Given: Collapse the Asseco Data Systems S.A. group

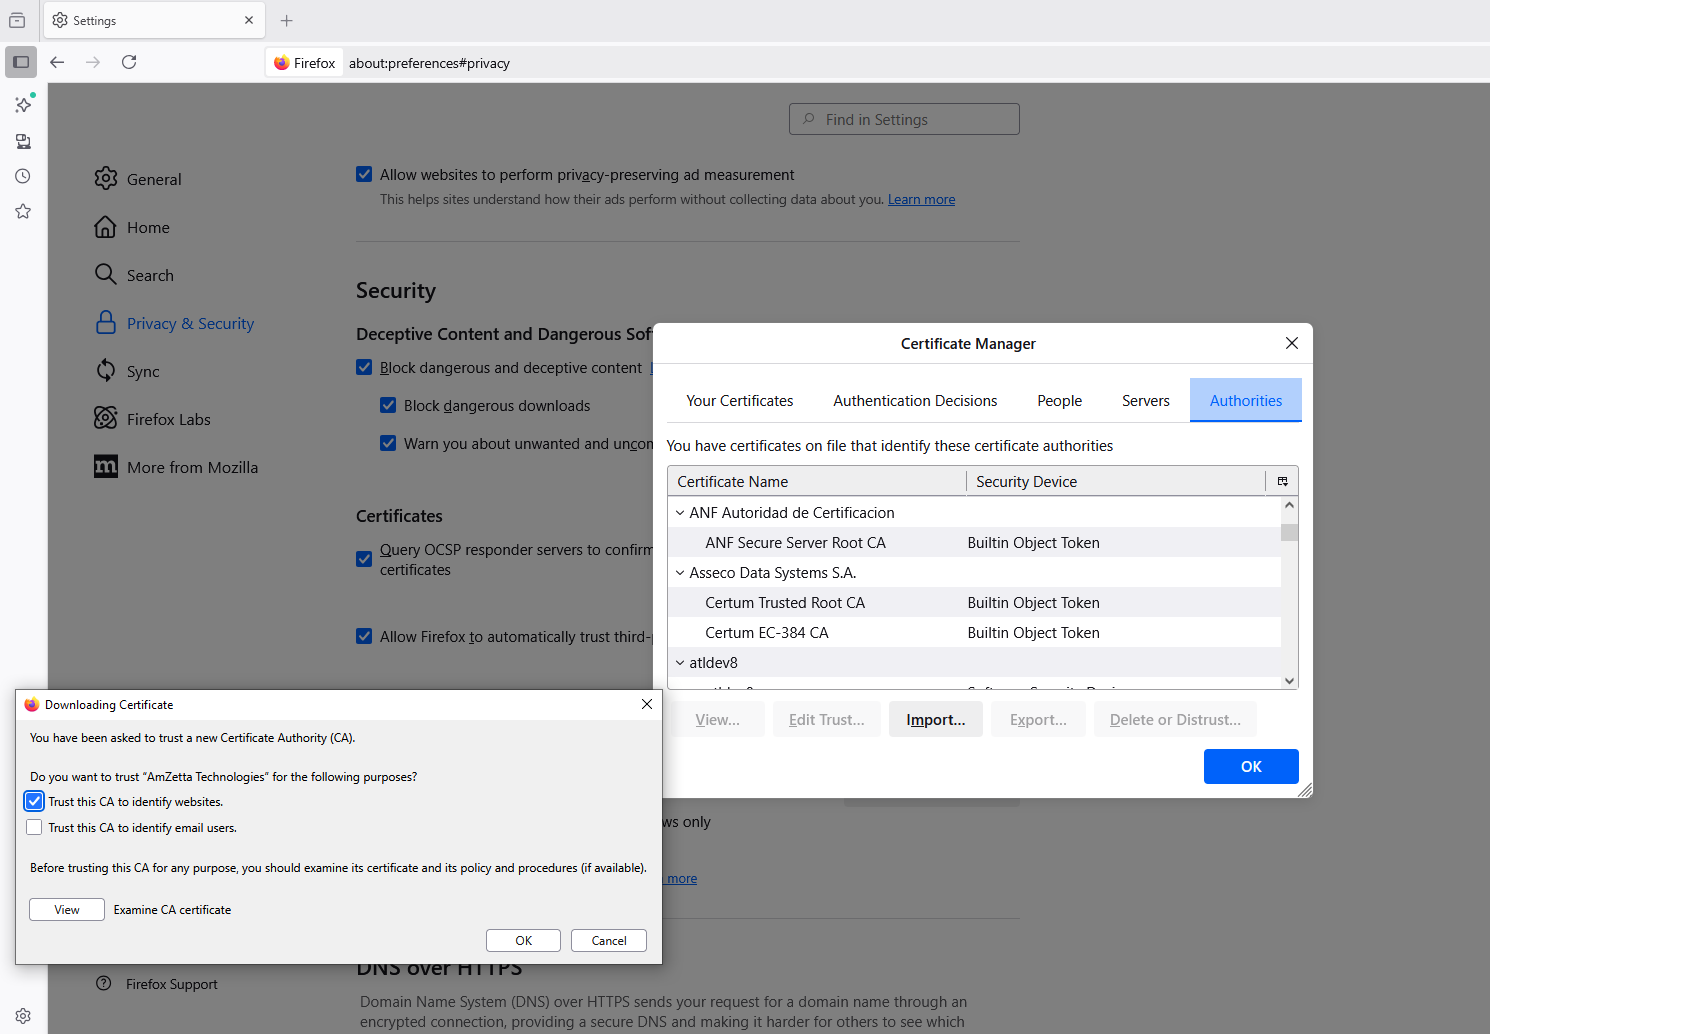Looking at the screenshot, I should [680, 573].
